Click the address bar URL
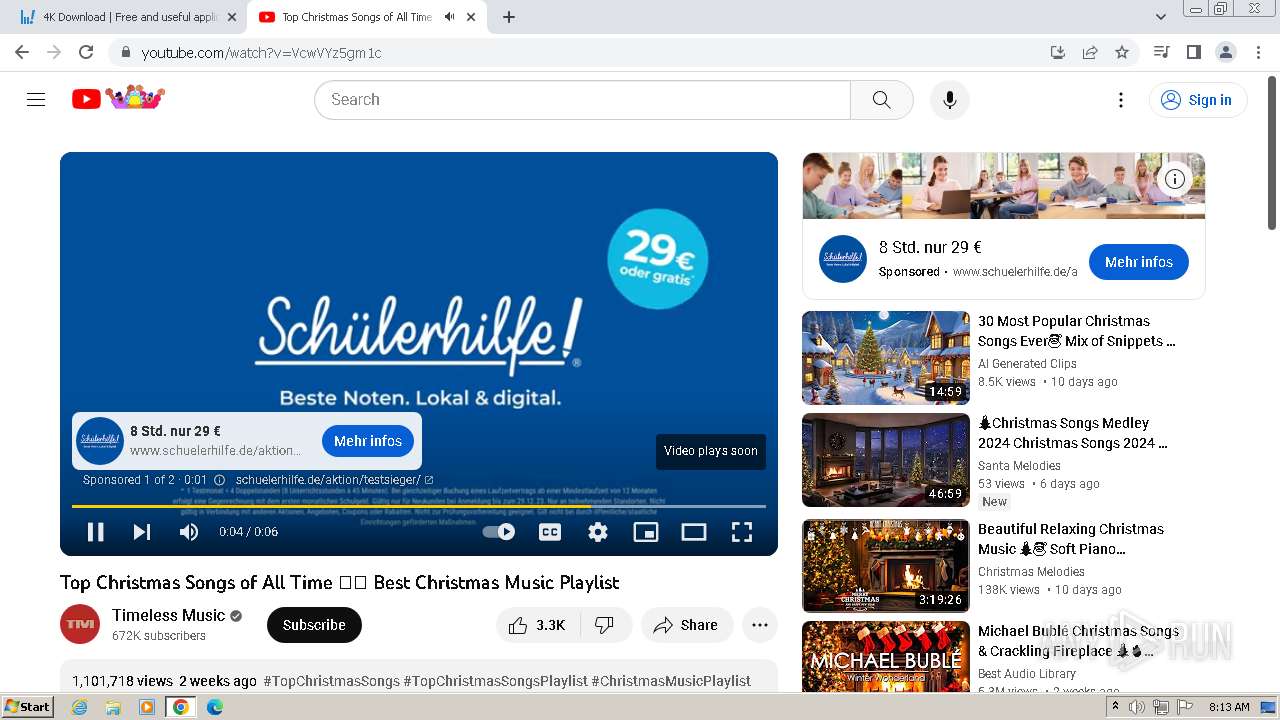 (x=261, y=53)
